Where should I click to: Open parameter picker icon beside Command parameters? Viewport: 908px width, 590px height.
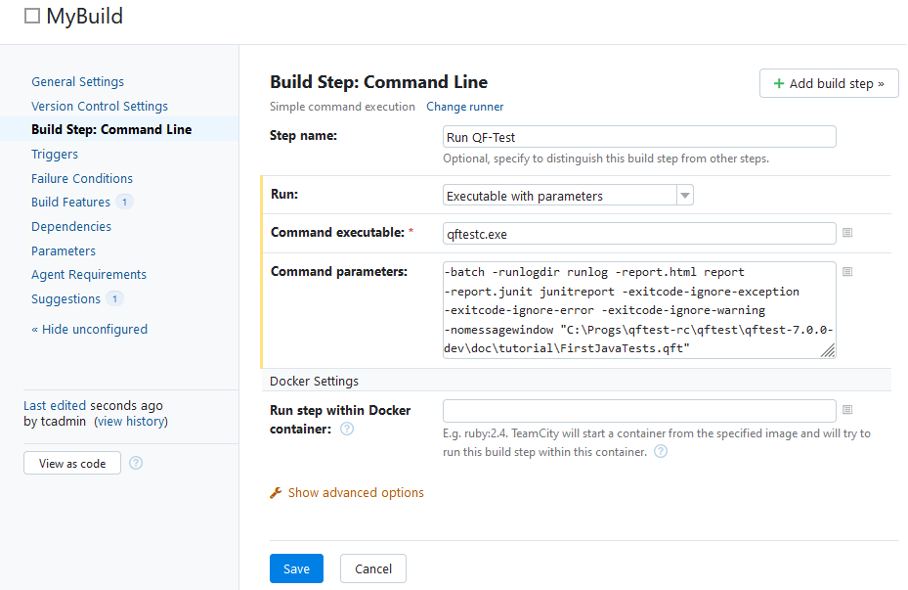(x=847, y=272)
